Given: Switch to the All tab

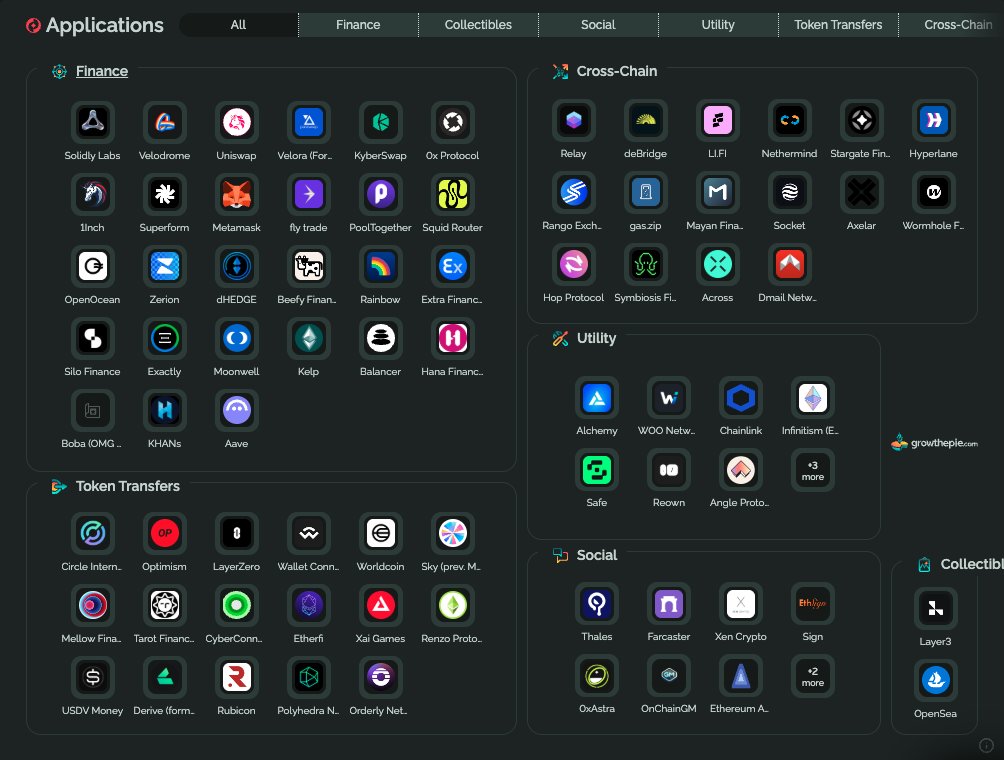Looking at the screenshot, I should [238, 24].
